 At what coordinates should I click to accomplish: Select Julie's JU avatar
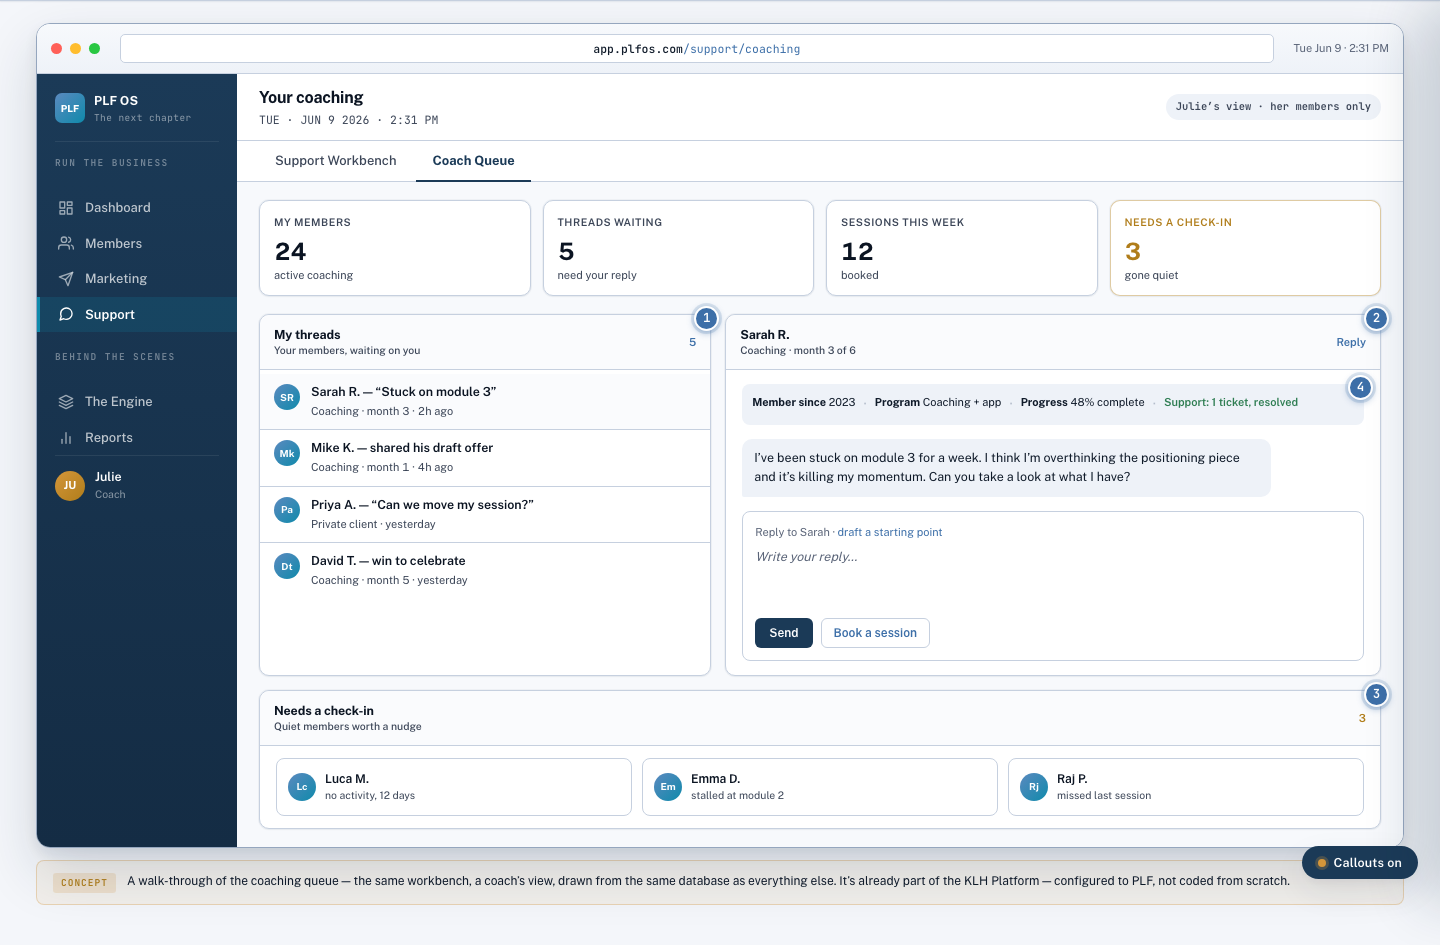70,485
